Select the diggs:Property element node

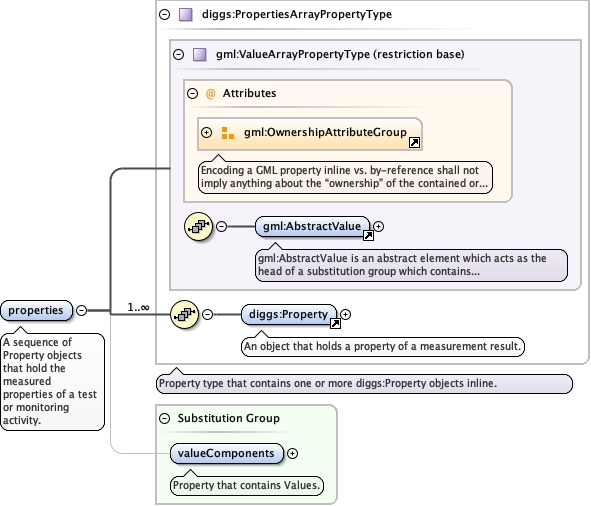(x=289, y=314)
